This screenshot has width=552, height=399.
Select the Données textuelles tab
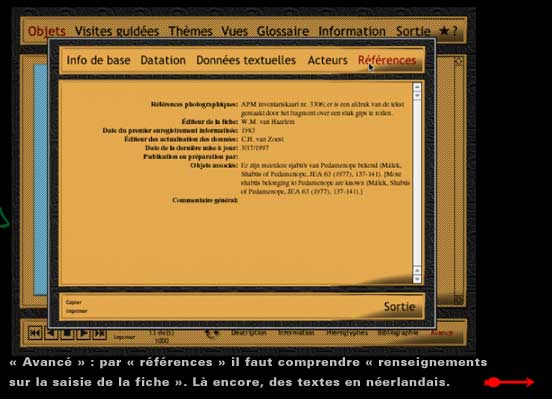coord(246,60)
